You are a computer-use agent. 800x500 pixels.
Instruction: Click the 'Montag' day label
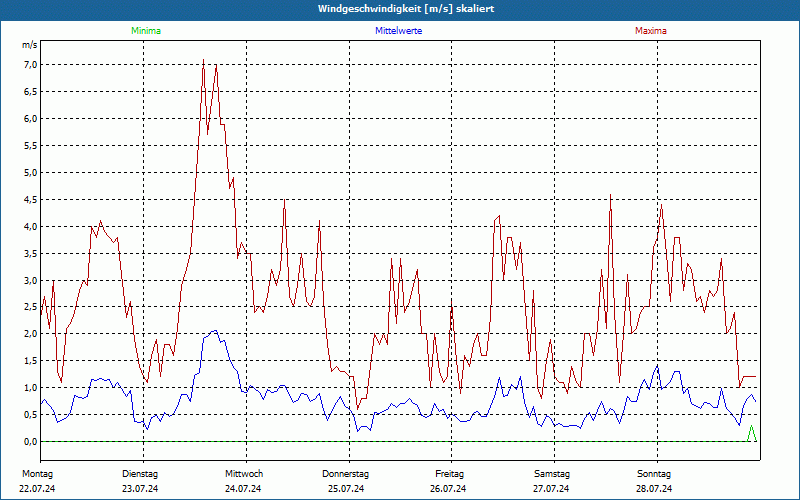point(38,474)
